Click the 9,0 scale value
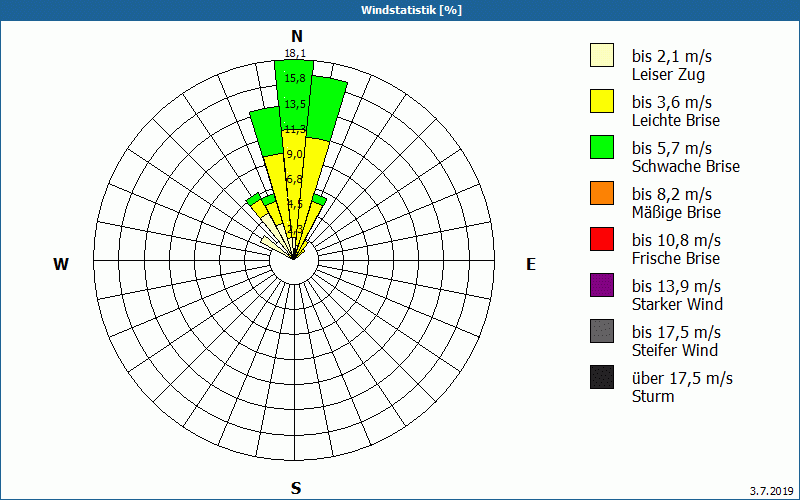800x500 pixels. (295, 154)
